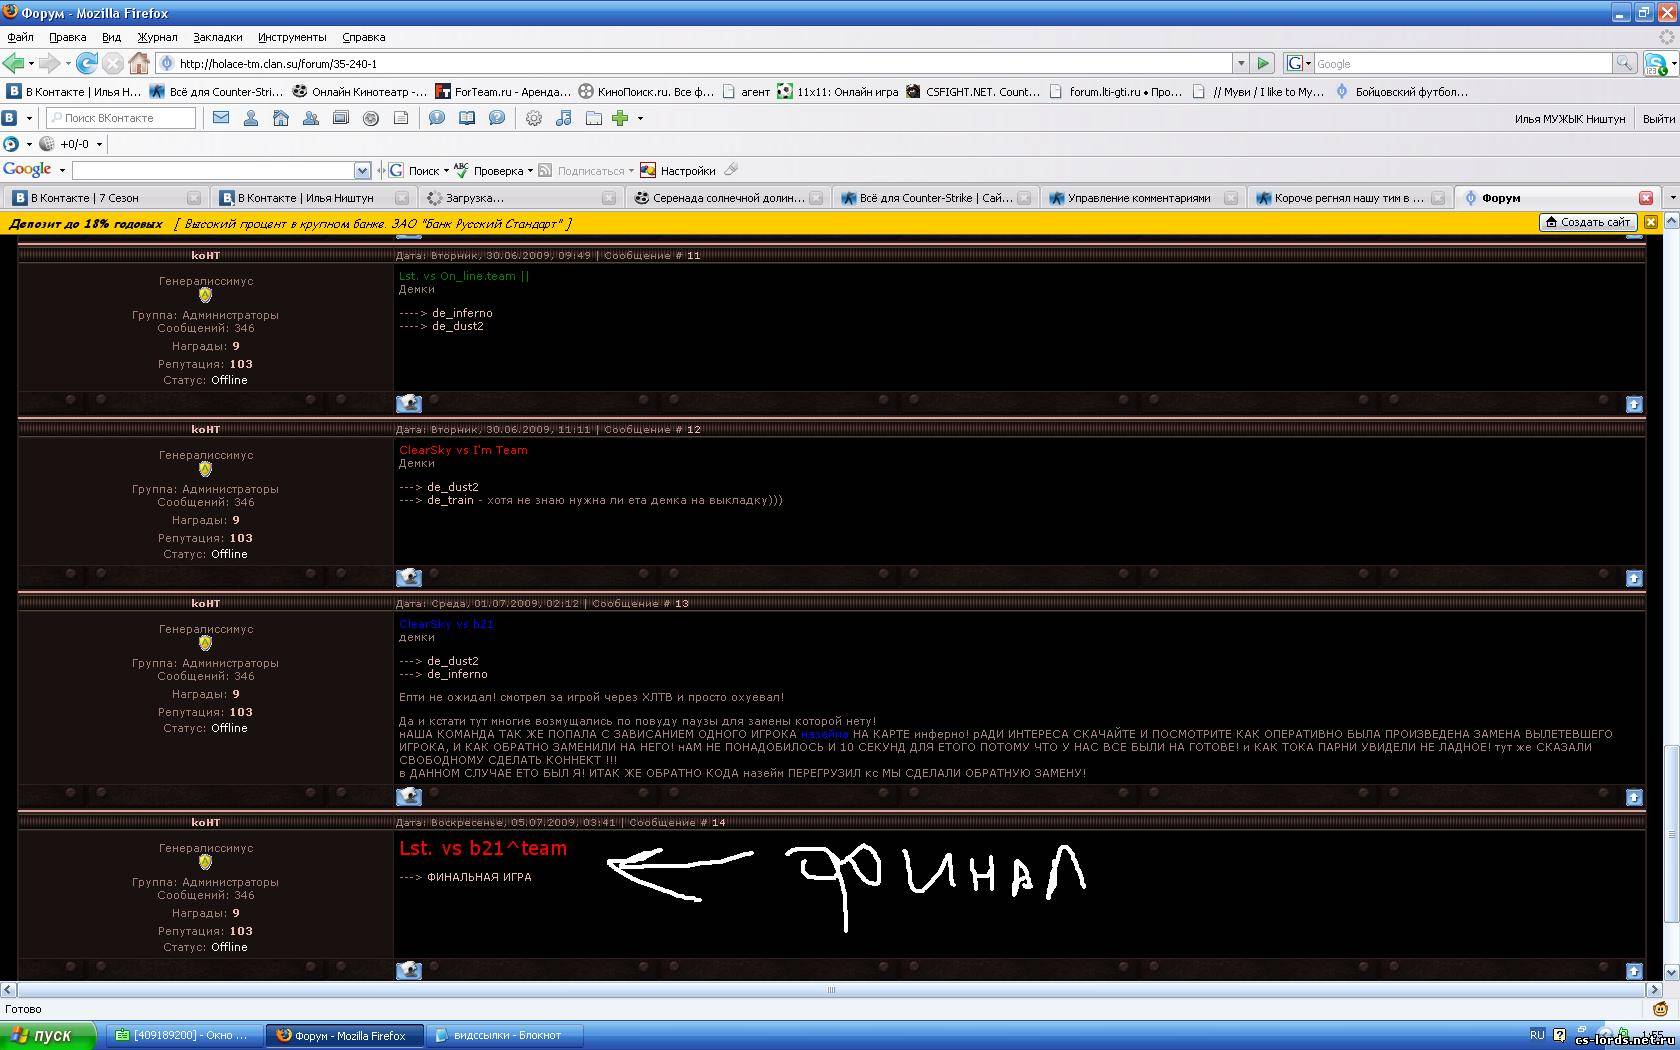Expand the VKontakte logo toolbar dropdown
This screenshot has height=1050, width=1680.
(28, 118)
